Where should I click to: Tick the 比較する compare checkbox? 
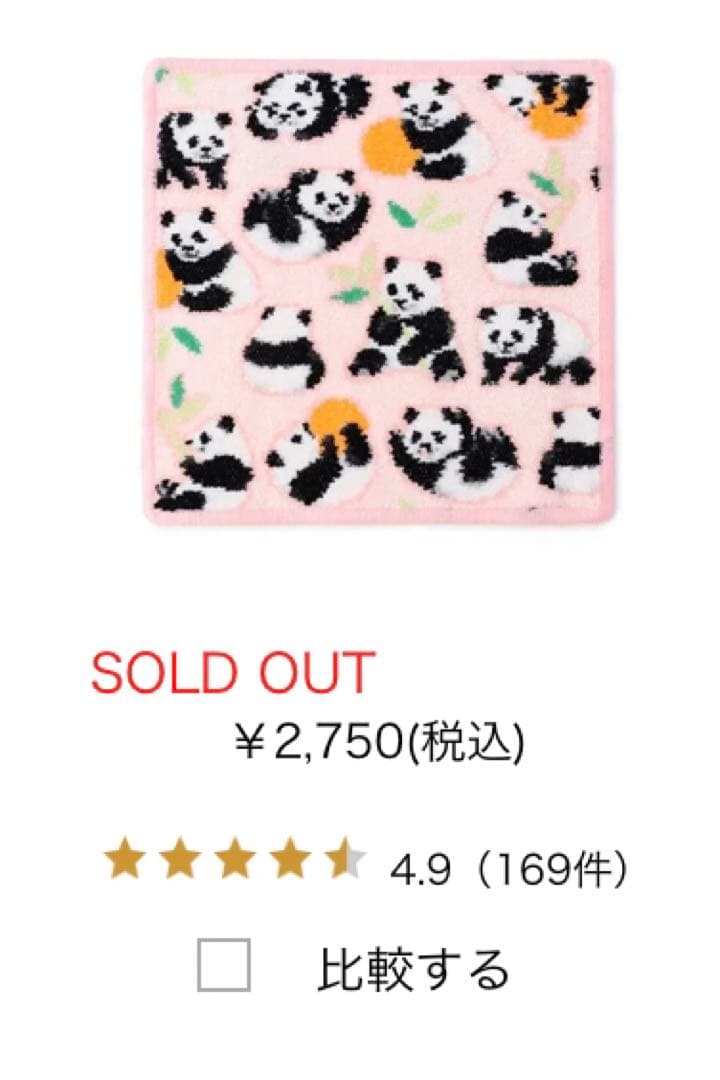(224, 964)
